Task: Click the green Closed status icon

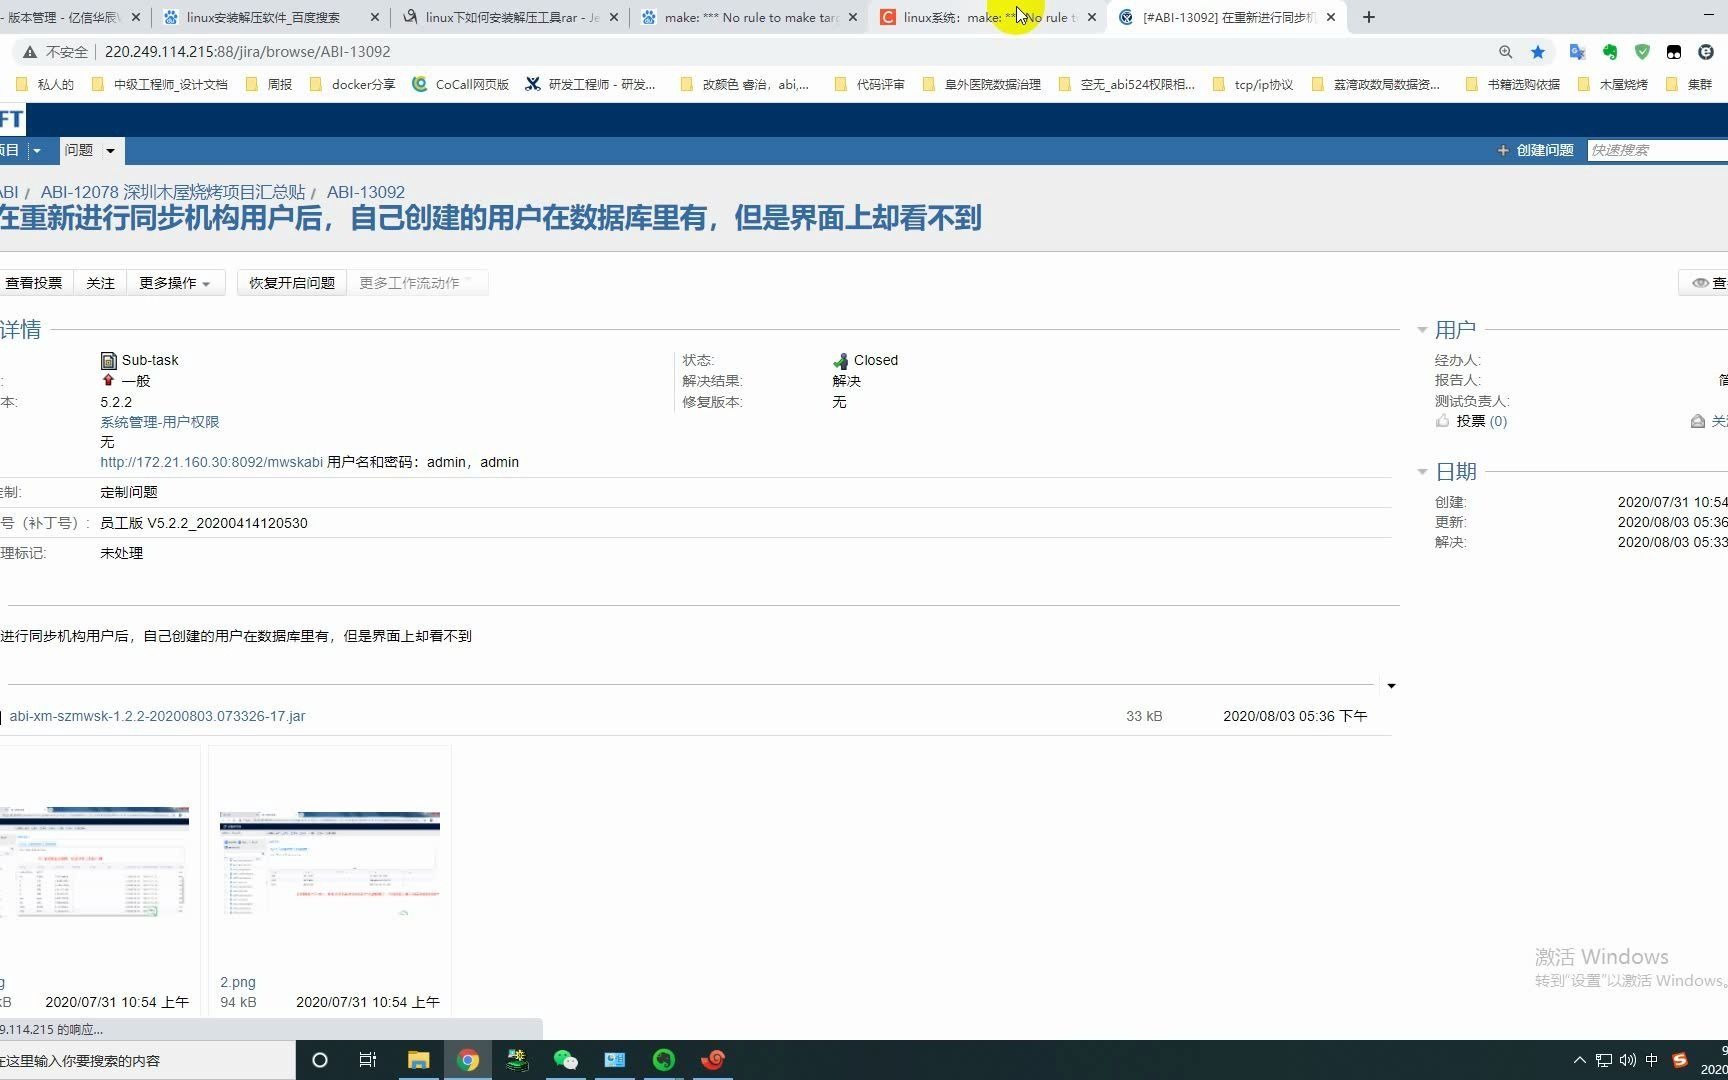Action: click(840, 360)
